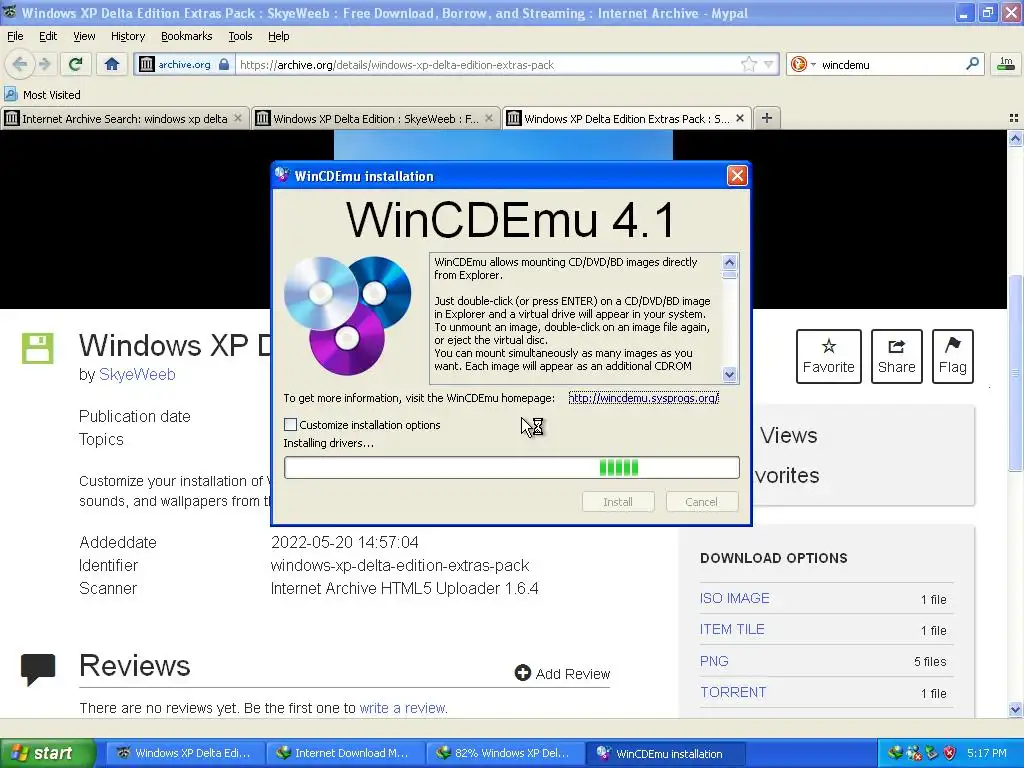This screenshot has width=1024, height=768.
Task: Click the Internet Download Manager tray icon
Action: [895, 753]
